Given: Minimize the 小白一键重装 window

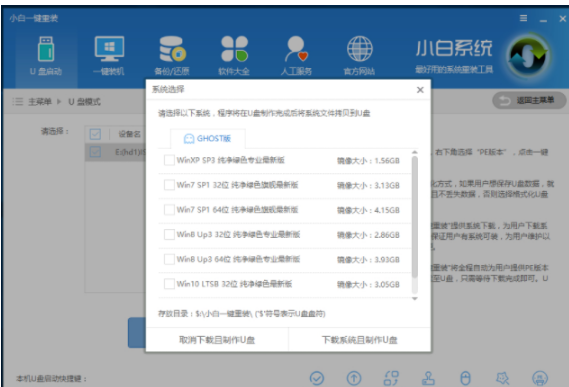Looking at the screenshot, I should pos(543,19).
